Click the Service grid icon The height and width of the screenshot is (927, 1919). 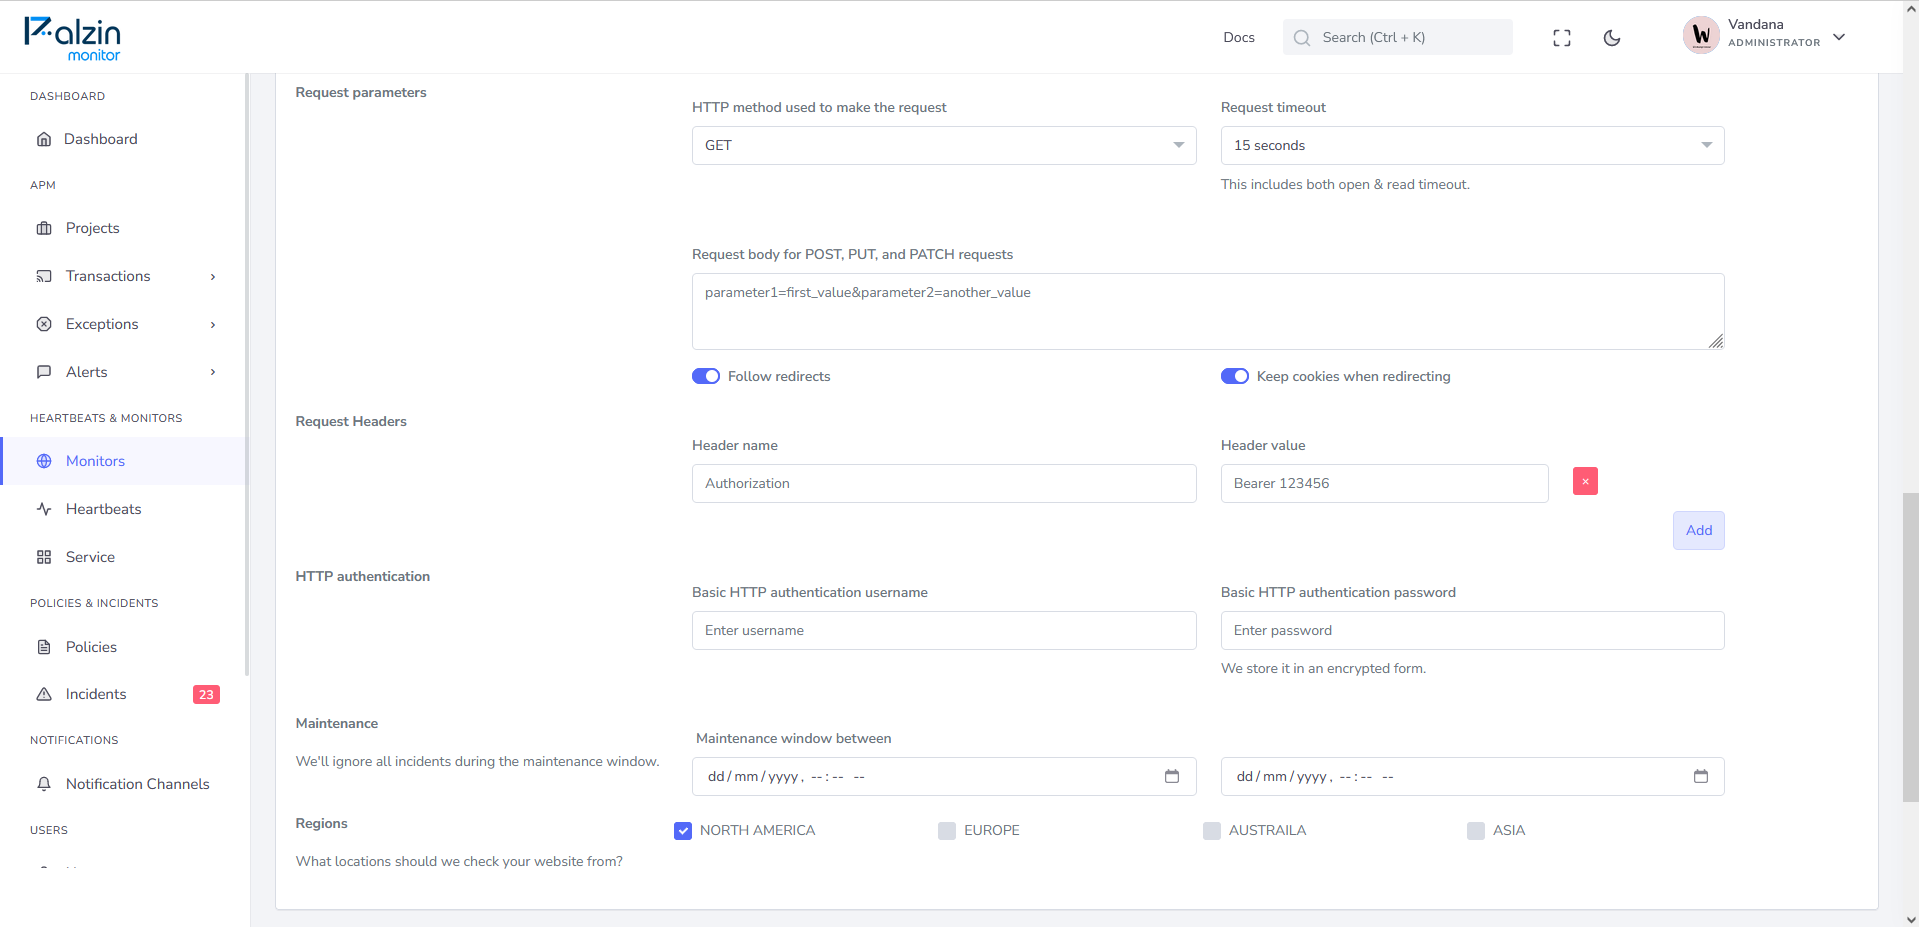point(44,557)
